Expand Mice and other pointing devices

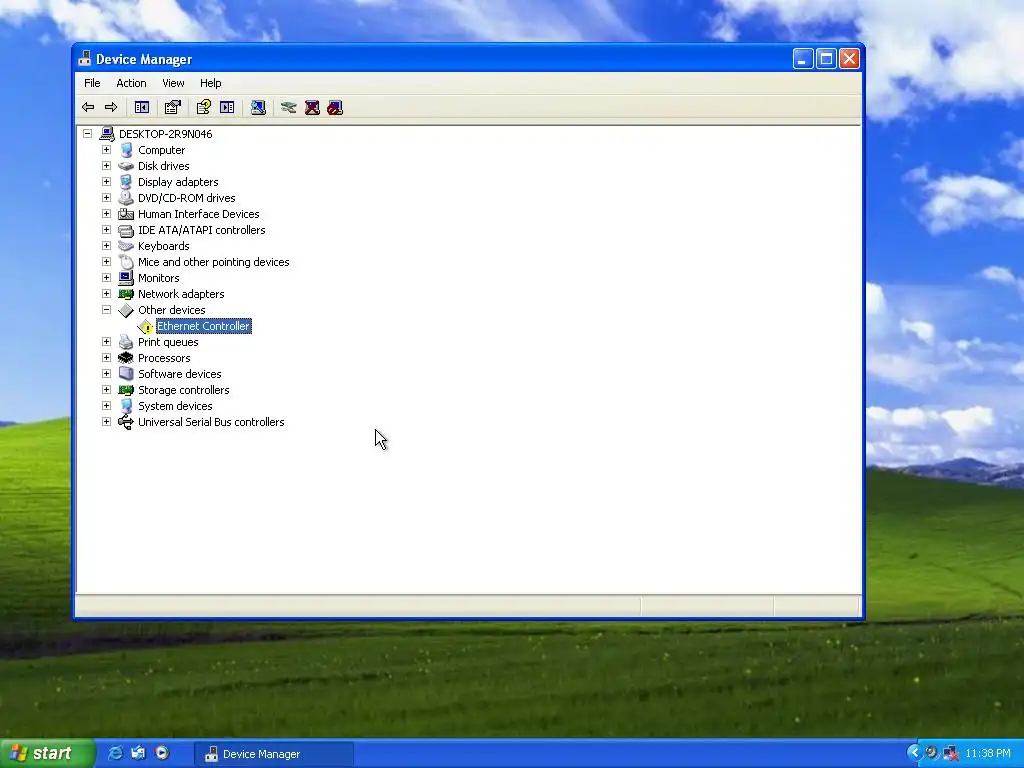[x=106, y=262]
